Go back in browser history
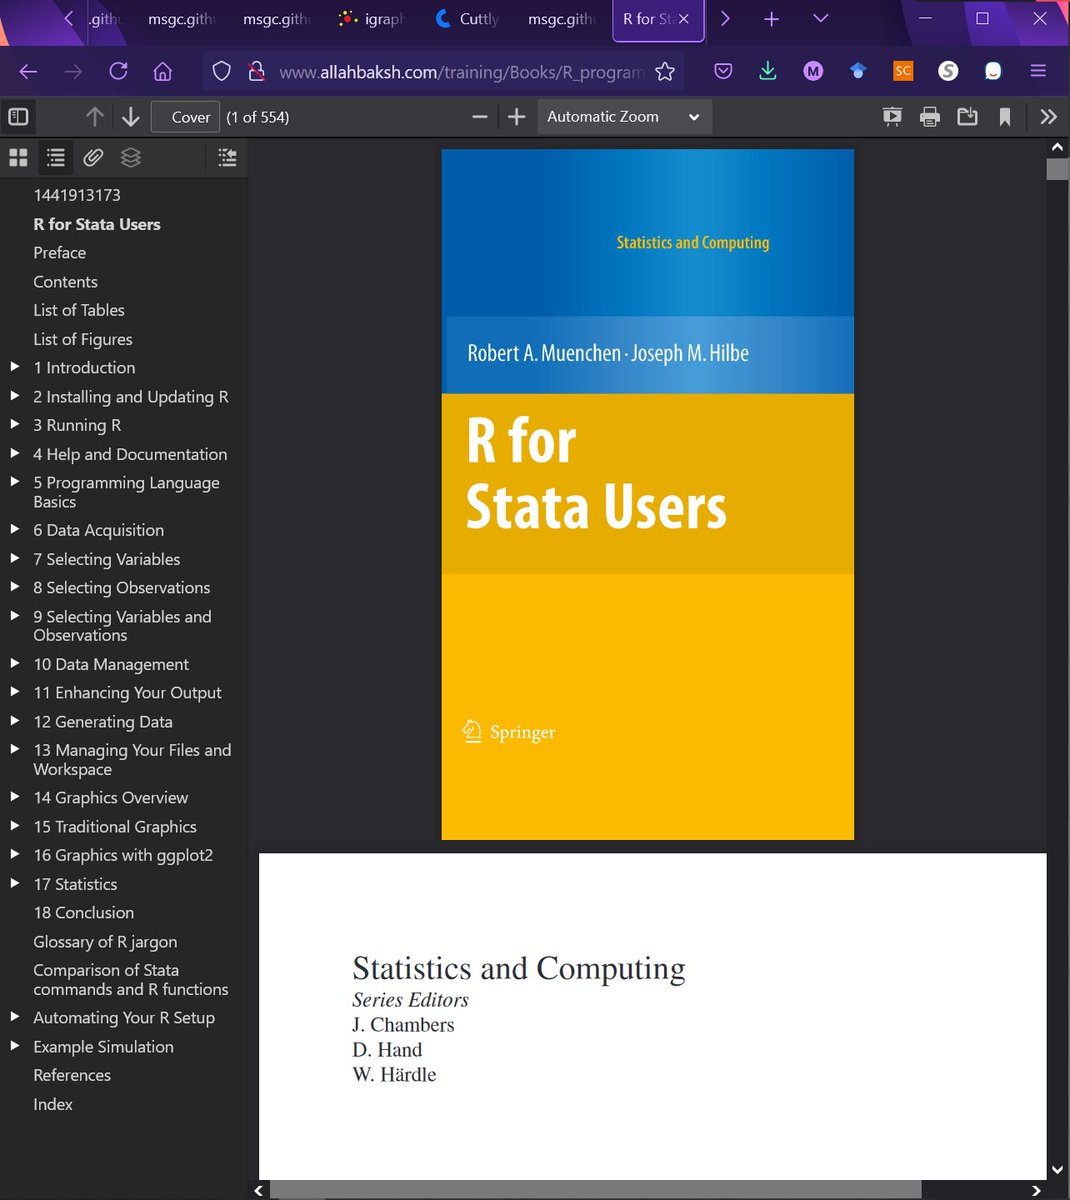 [28, 71]
